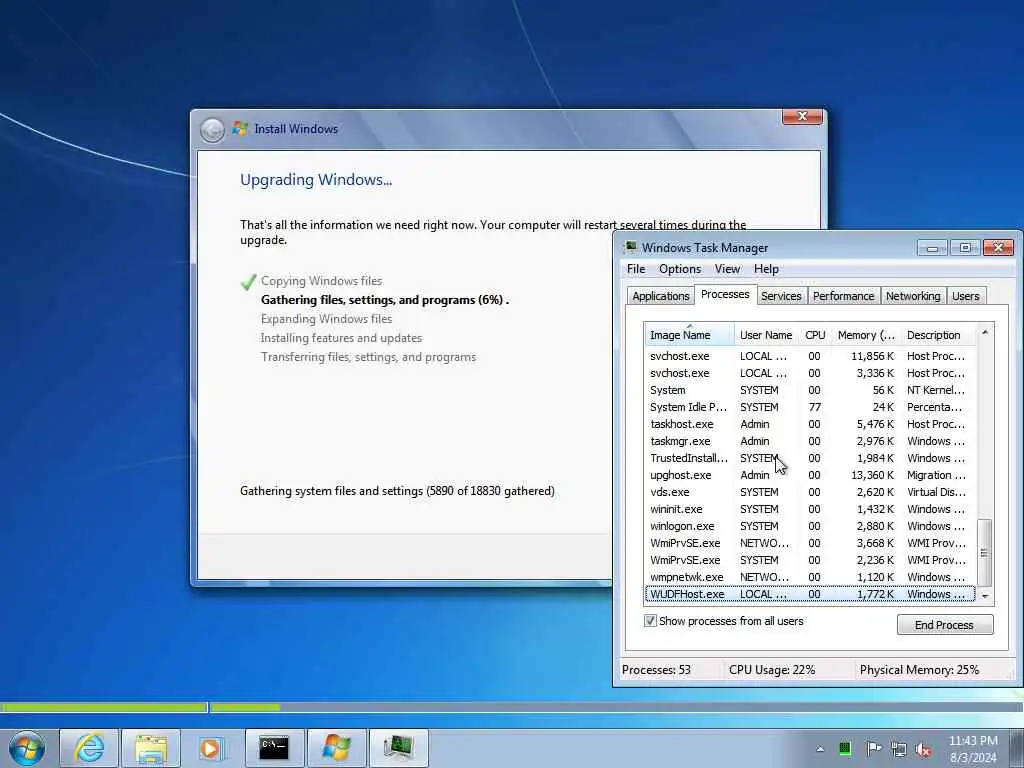Select the taskhost.exe process row
Screen dimensions: 1024x768
click(809, 424)
